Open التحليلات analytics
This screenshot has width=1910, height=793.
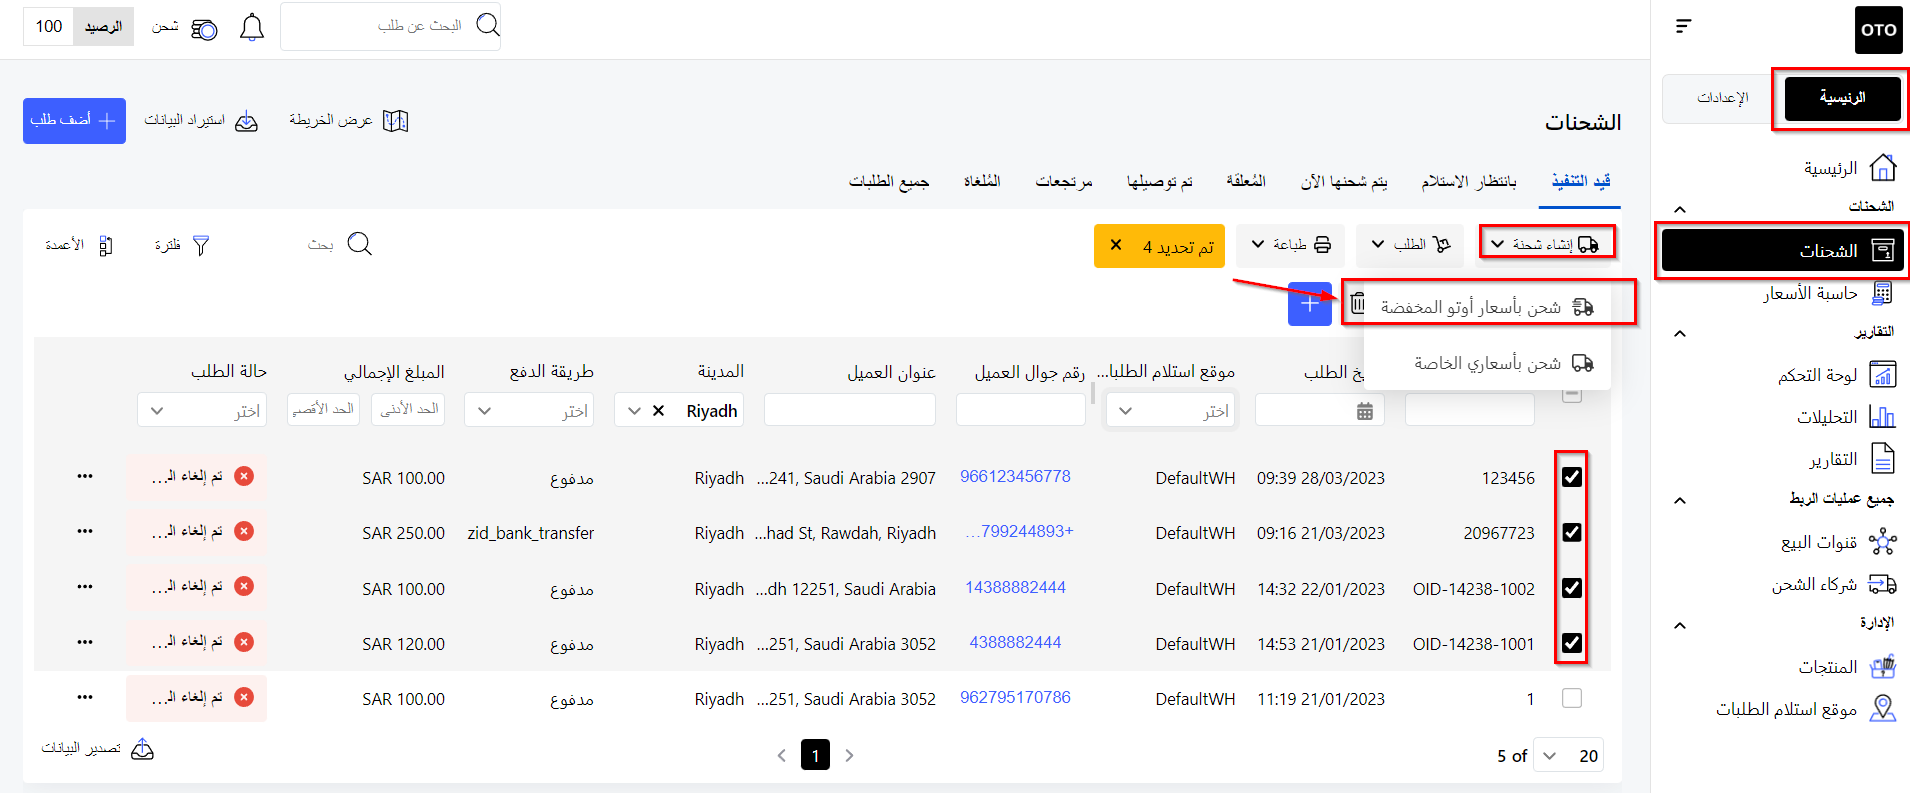(1846, 417)
